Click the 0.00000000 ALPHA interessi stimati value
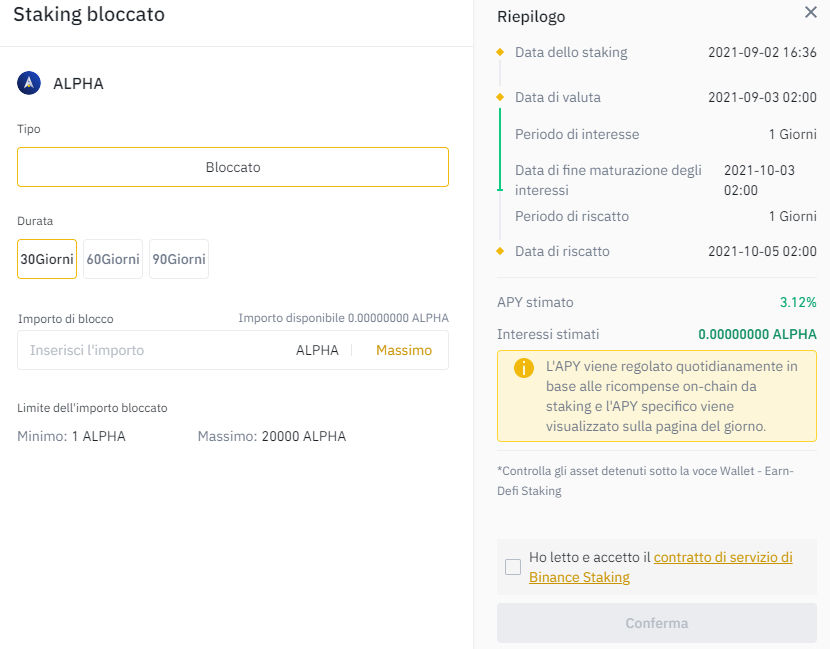Screen dimensions: 830x649 [x=757, y=335]
